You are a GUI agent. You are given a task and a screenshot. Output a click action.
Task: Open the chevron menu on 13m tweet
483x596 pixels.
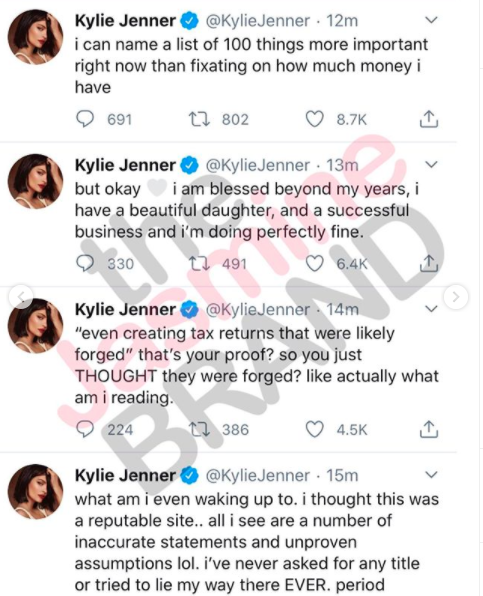(x=431, y=165)
